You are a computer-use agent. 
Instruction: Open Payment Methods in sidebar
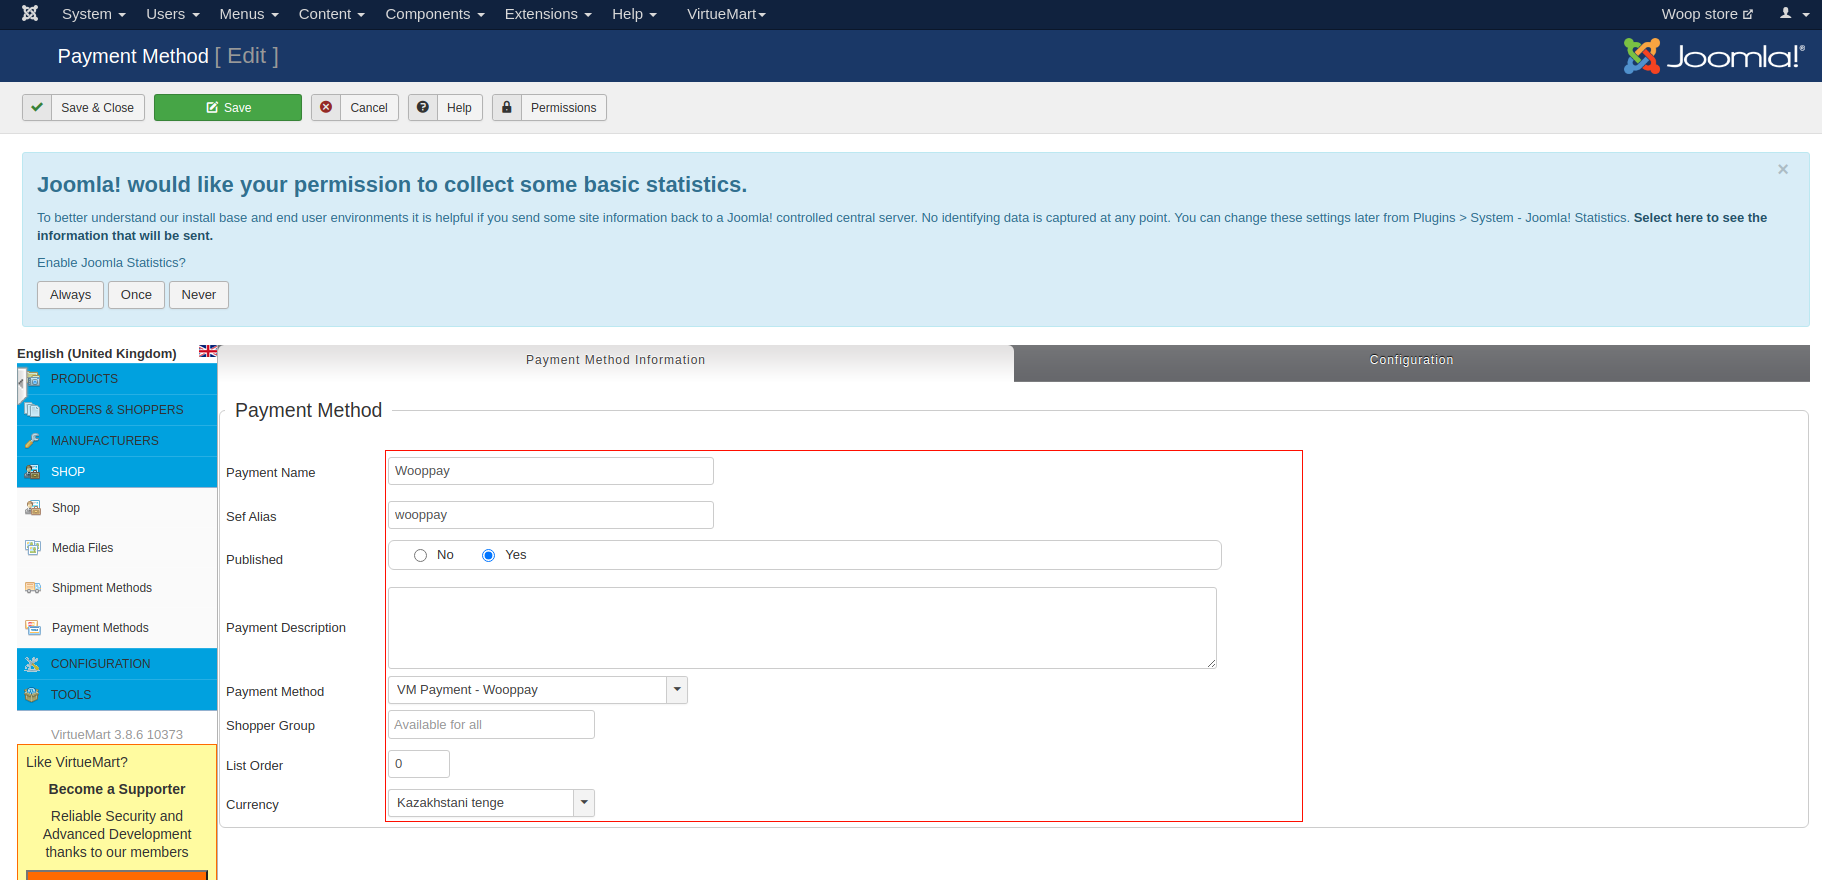(x=100, y=628)
